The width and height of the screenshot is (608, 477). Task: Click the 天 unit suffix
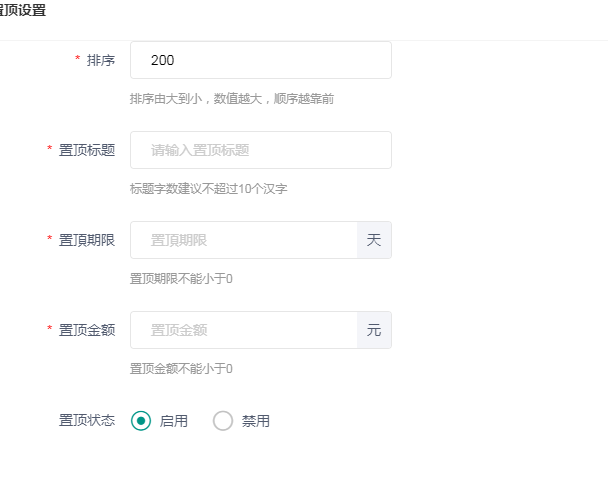pyautogui.click(x=374, y=240)
